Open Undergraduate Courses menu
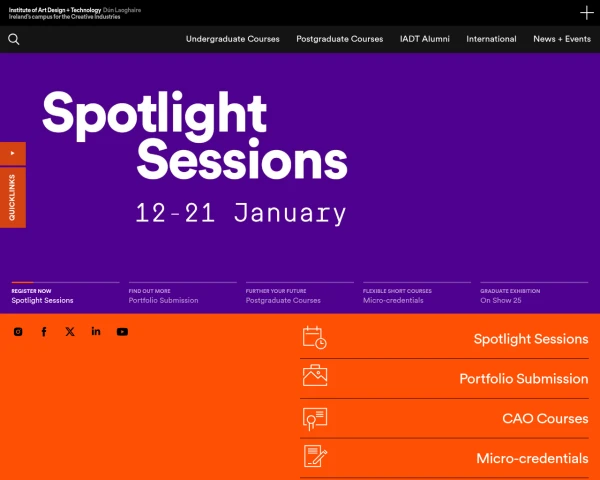Viewport: 600px width, 480px height. [232, 39]
